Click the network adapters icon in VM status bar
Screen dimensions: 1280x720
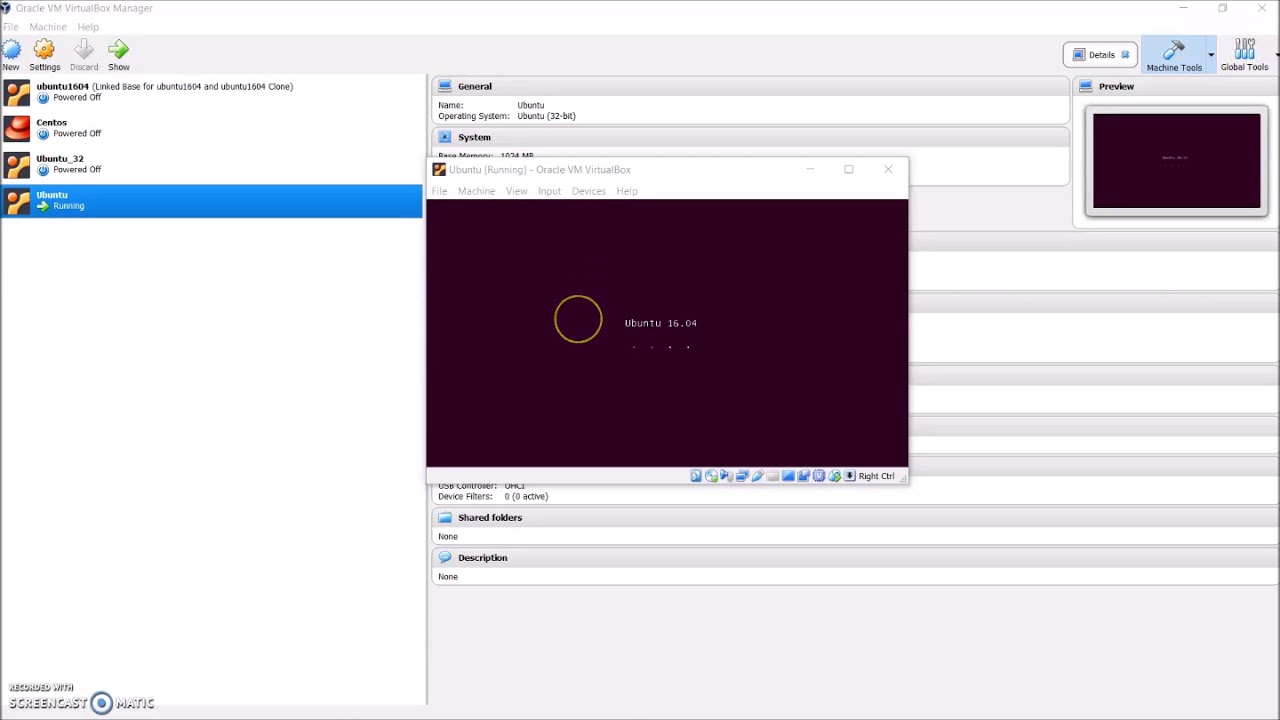pos(742,476)
